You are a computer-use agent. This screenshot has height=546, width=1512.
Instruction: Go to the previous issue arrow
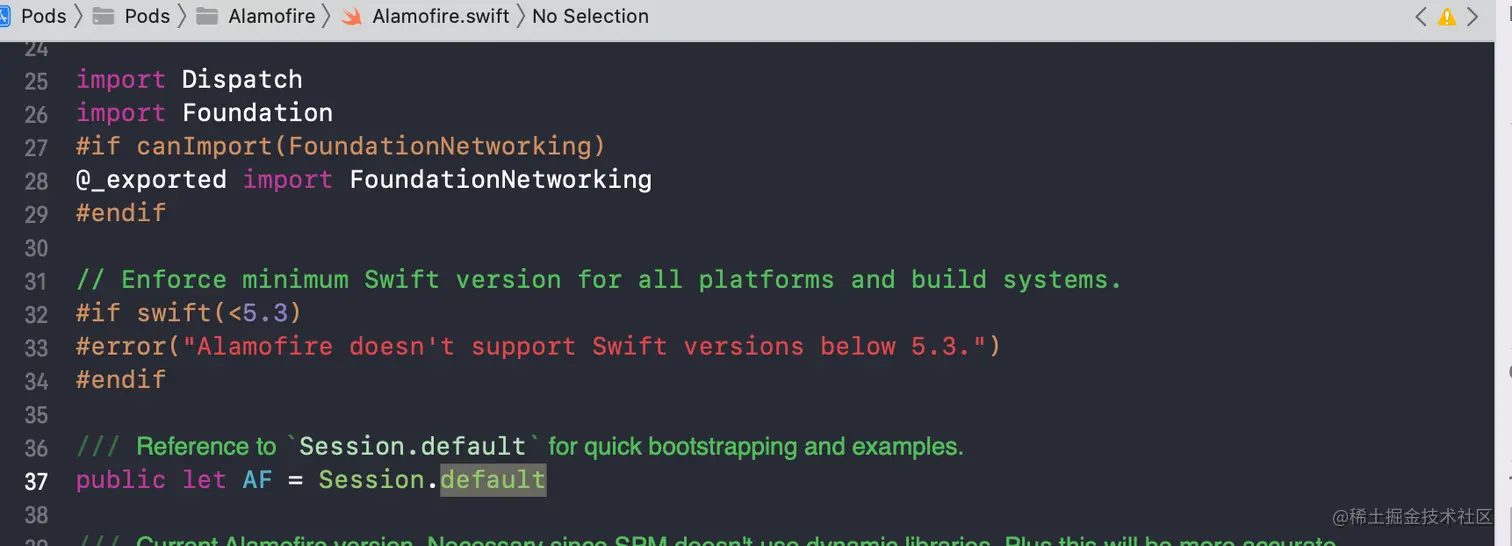click(x=1421, y=16)
